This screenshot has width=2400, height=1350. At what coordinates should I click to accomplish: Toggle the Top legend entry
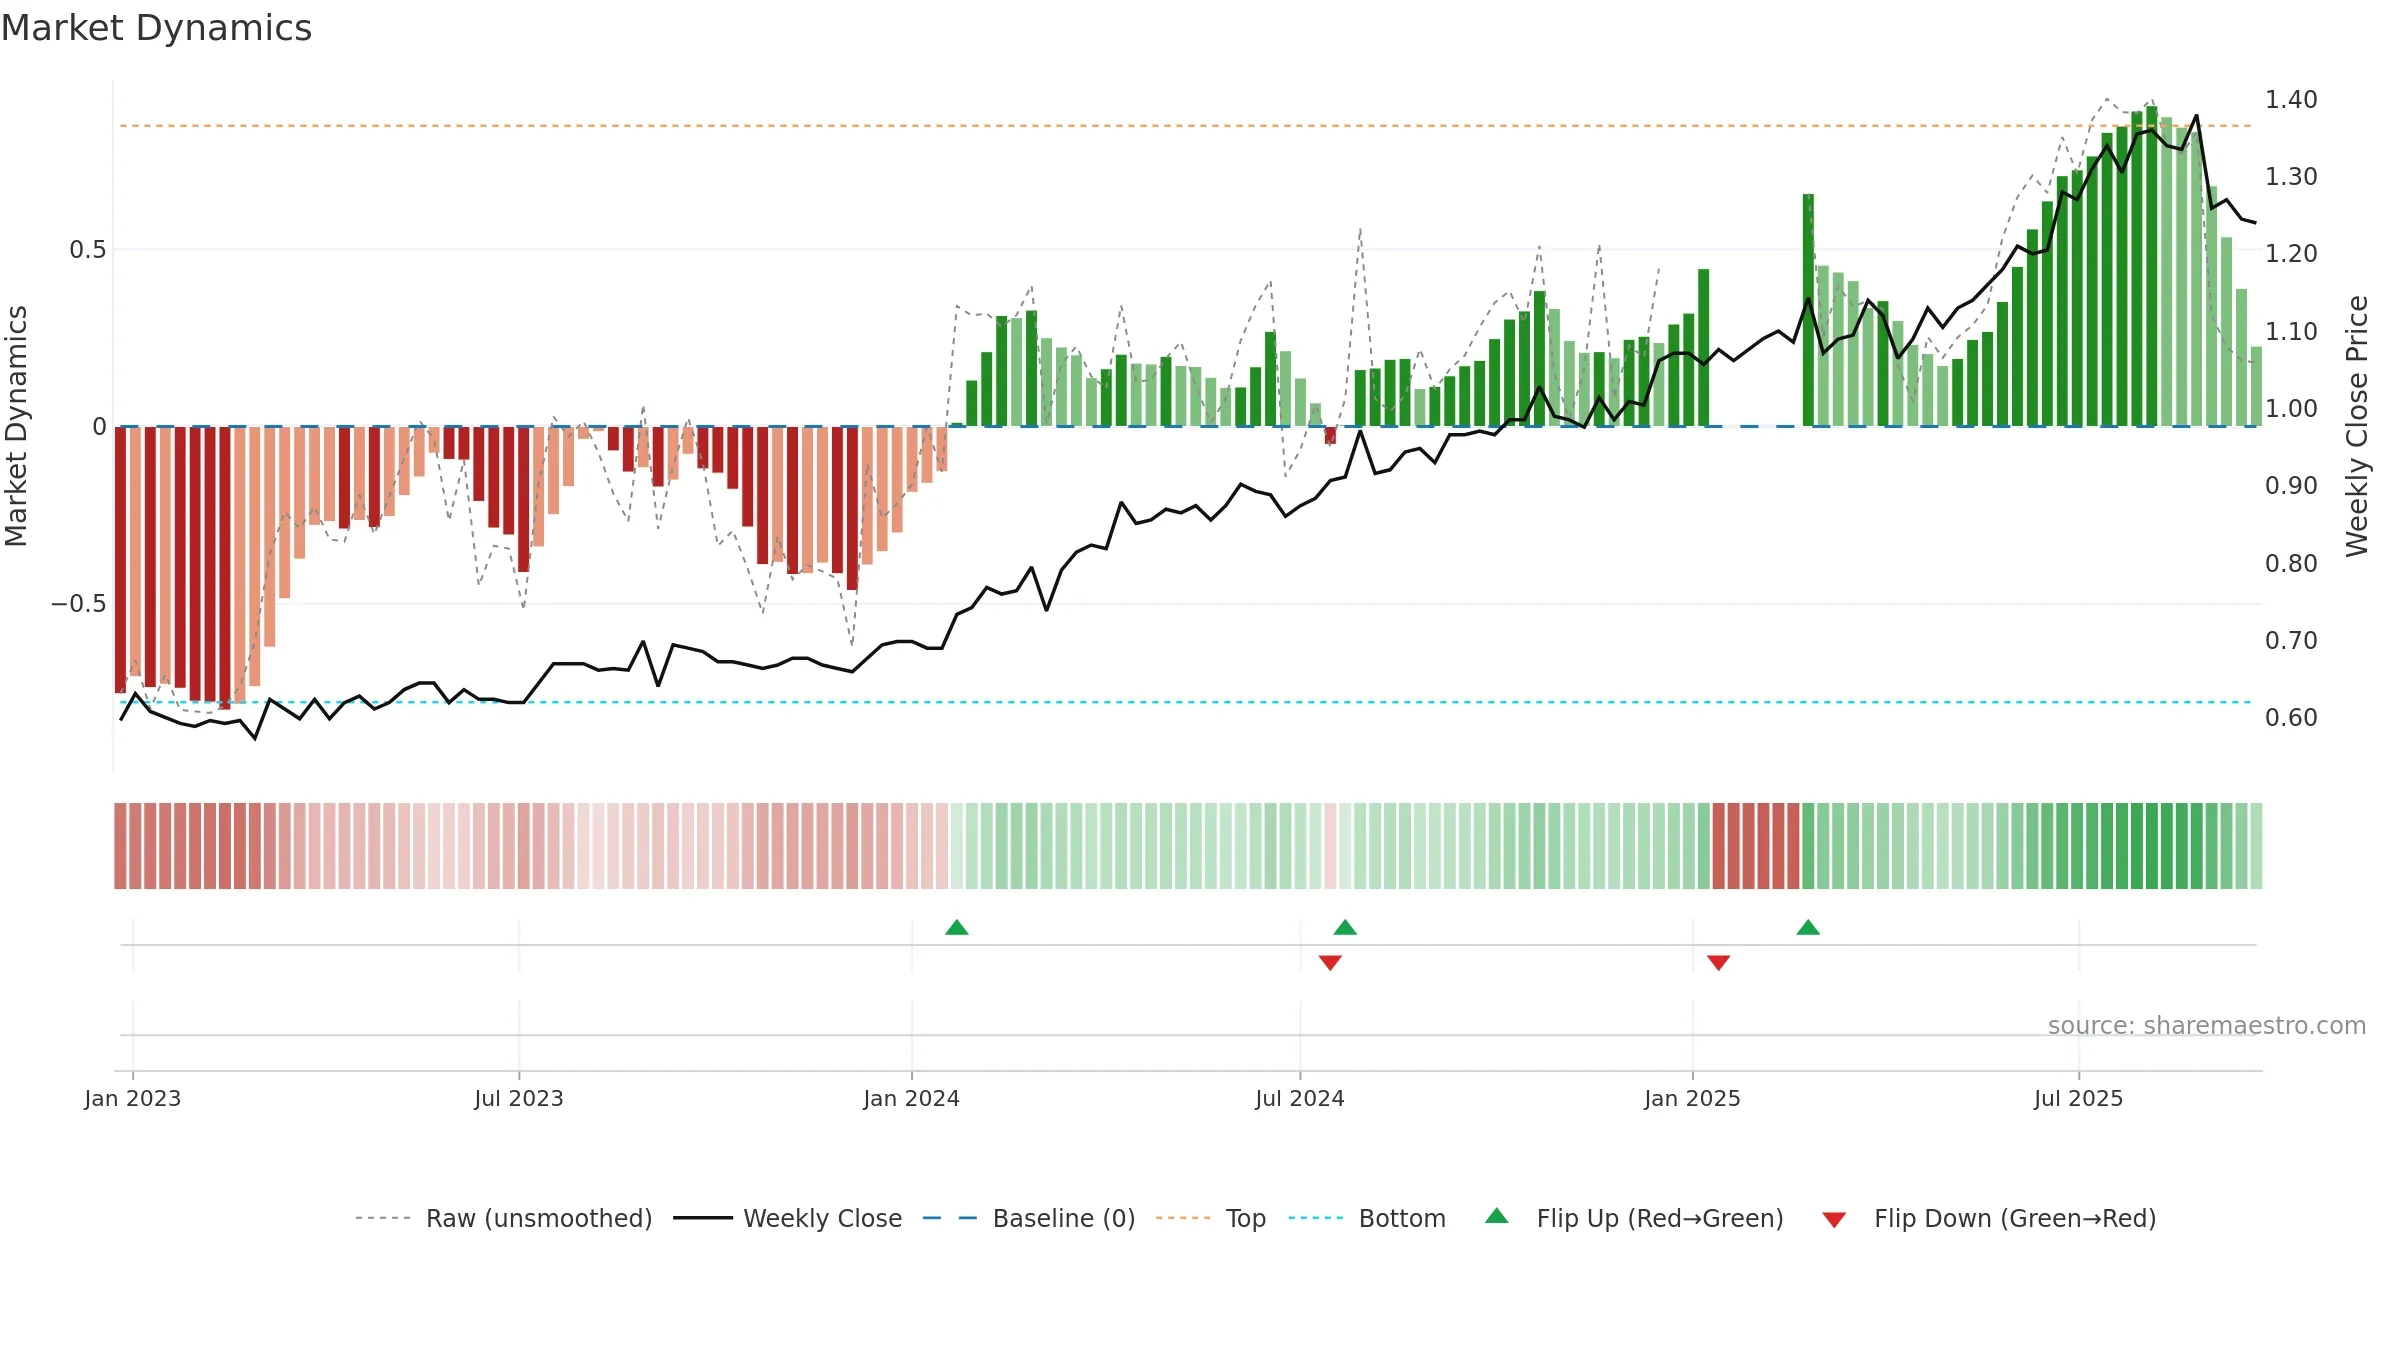click(x=1210, y=1218)
